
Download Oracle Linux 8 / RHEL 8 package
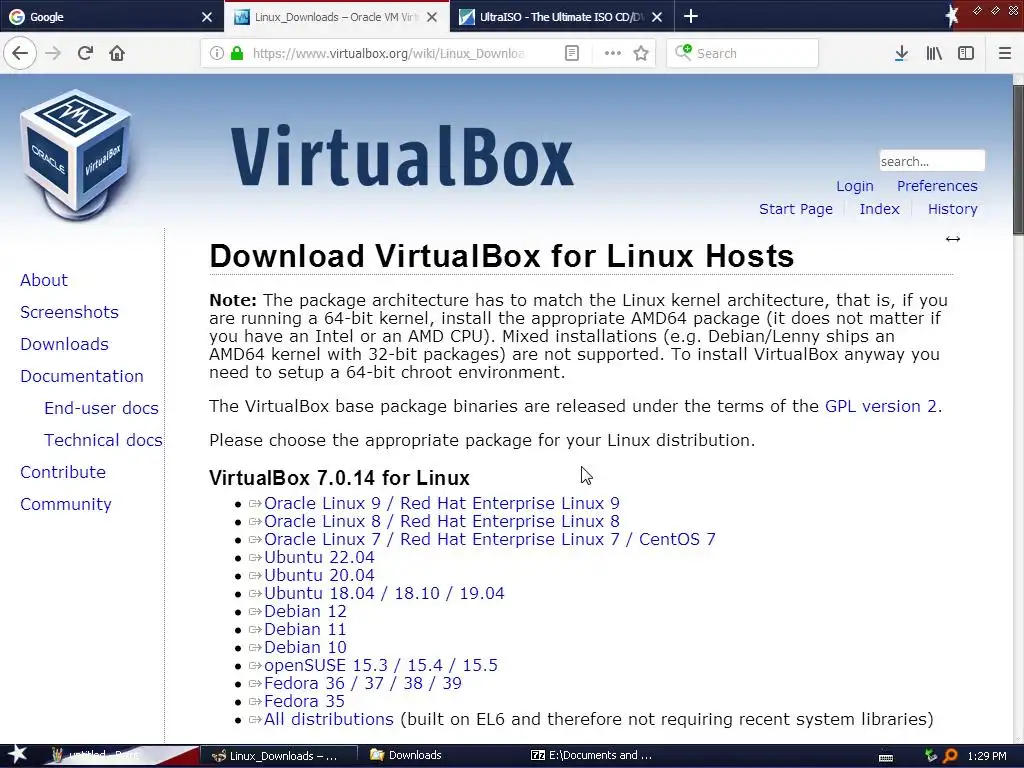tap(441, 521)
